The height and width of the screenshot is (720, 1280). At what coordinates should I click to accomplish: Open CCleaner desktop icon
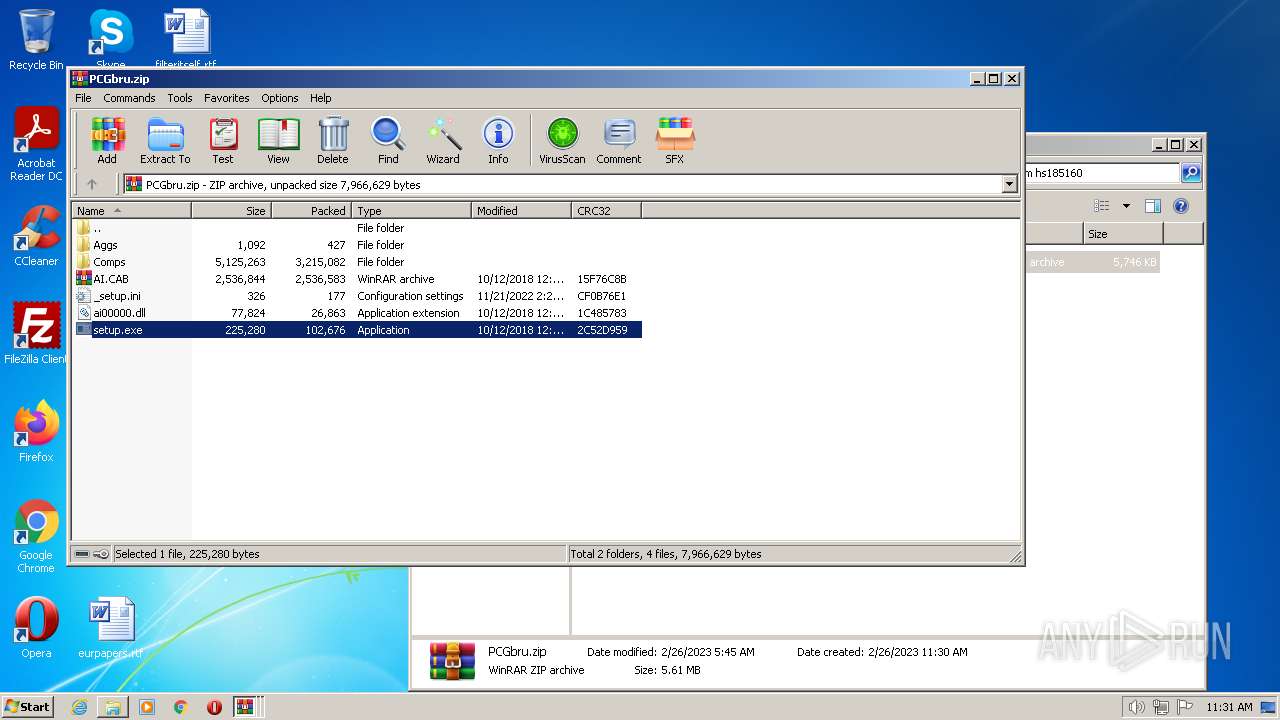point(36,236)
